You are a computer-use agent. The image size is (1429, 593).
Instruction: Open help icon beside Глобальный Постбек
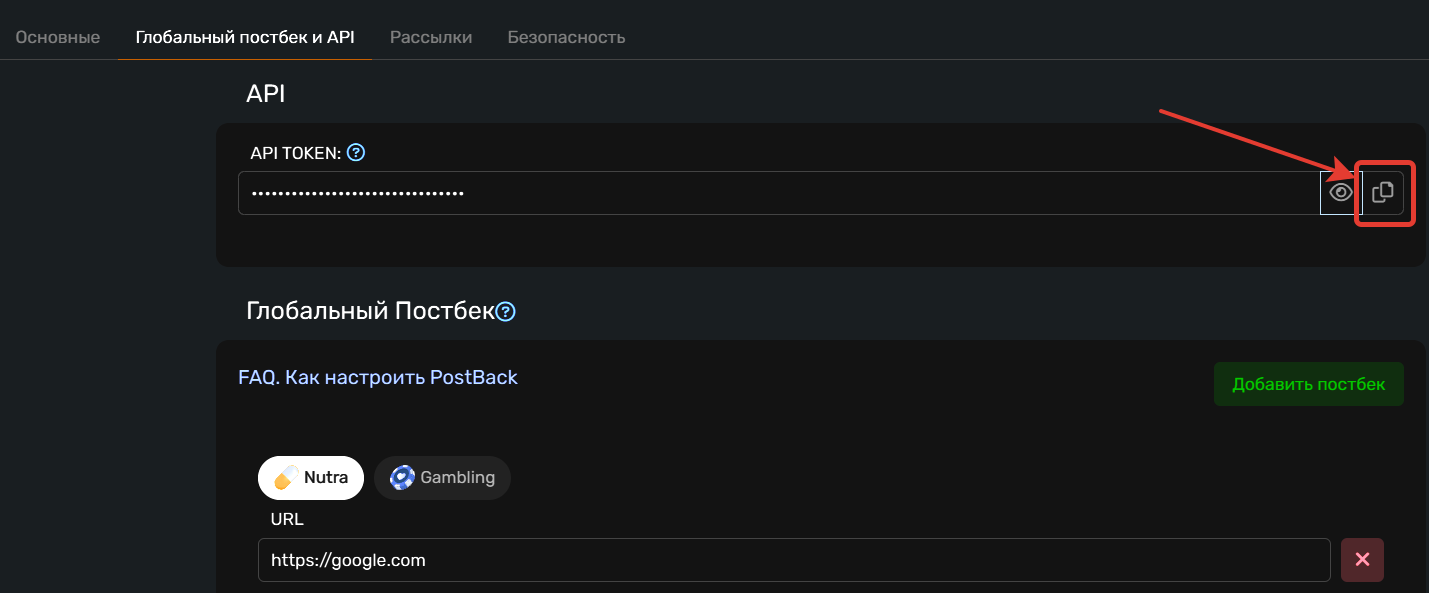click(x=506, y=311)
